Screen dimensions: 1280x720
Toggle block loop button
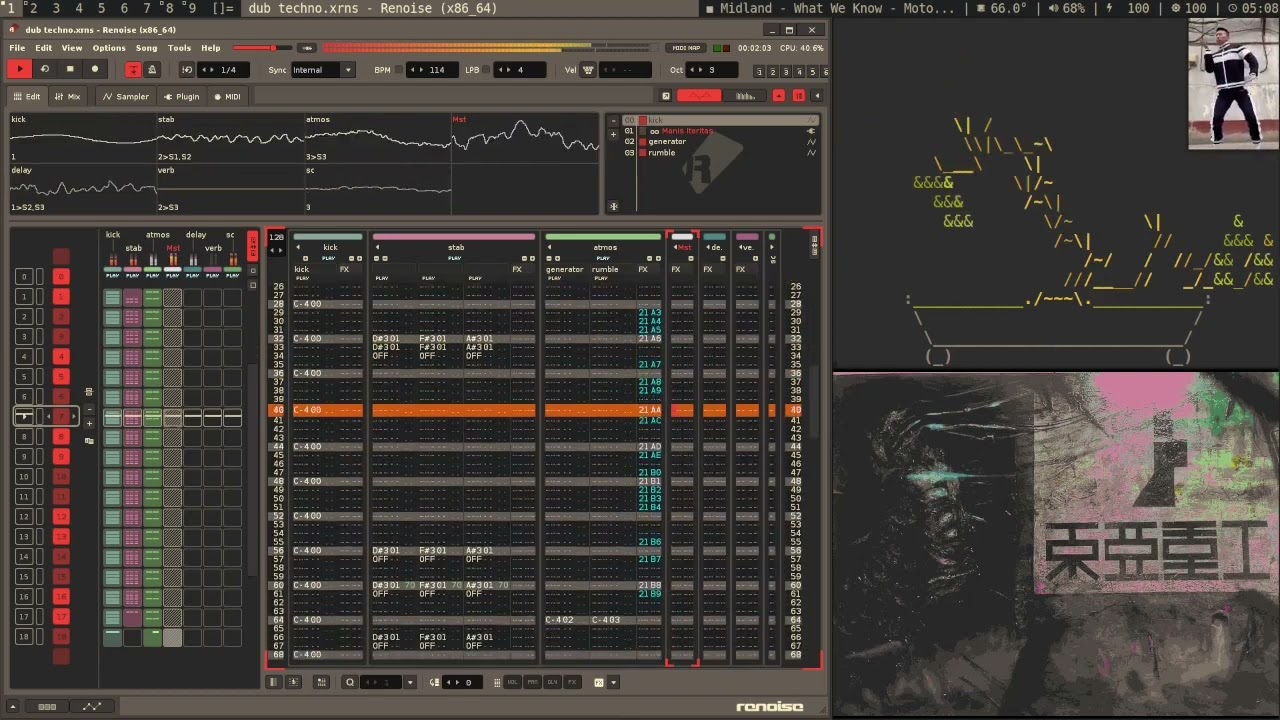pyautogui.click(x=187, y=69)
